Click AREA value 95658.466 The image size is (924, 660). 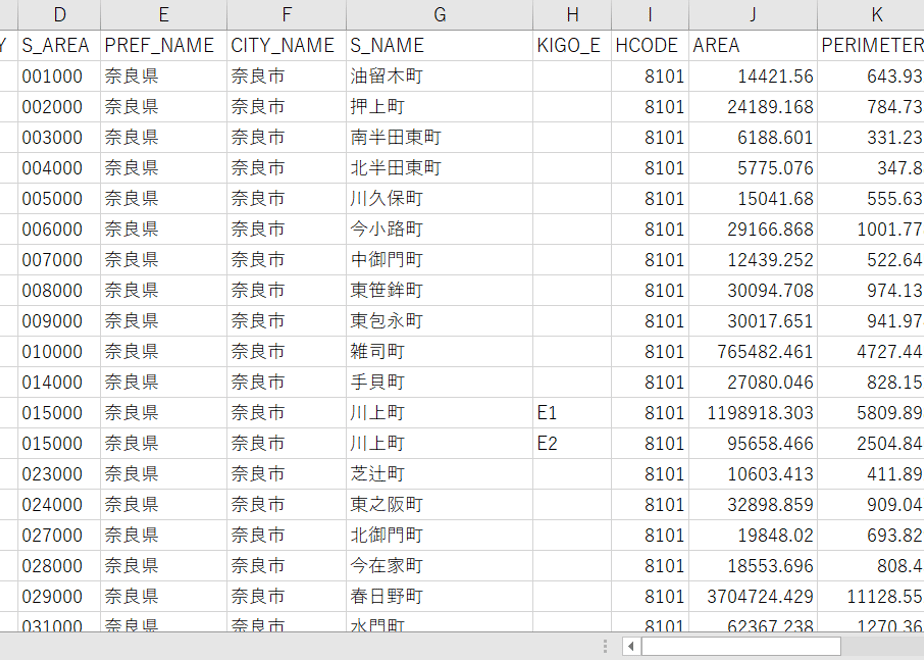point(753,444)
